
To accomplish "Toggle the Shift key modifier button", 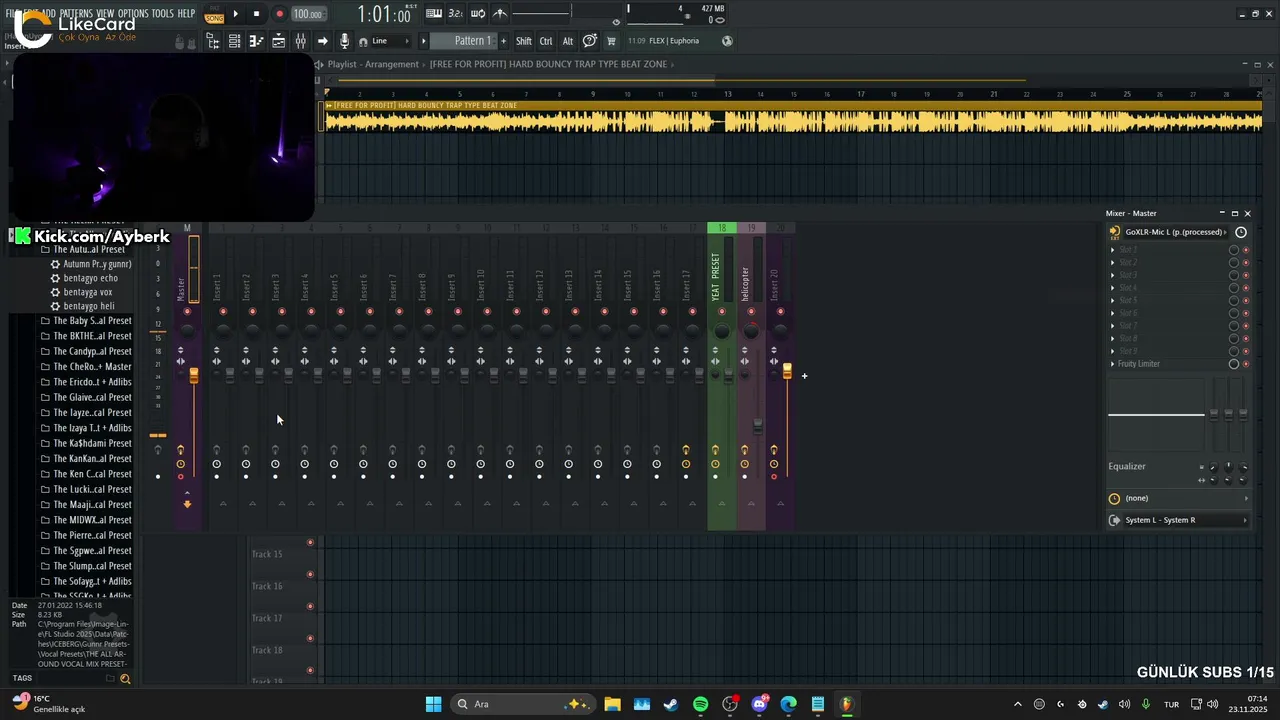I will point(524,41).
